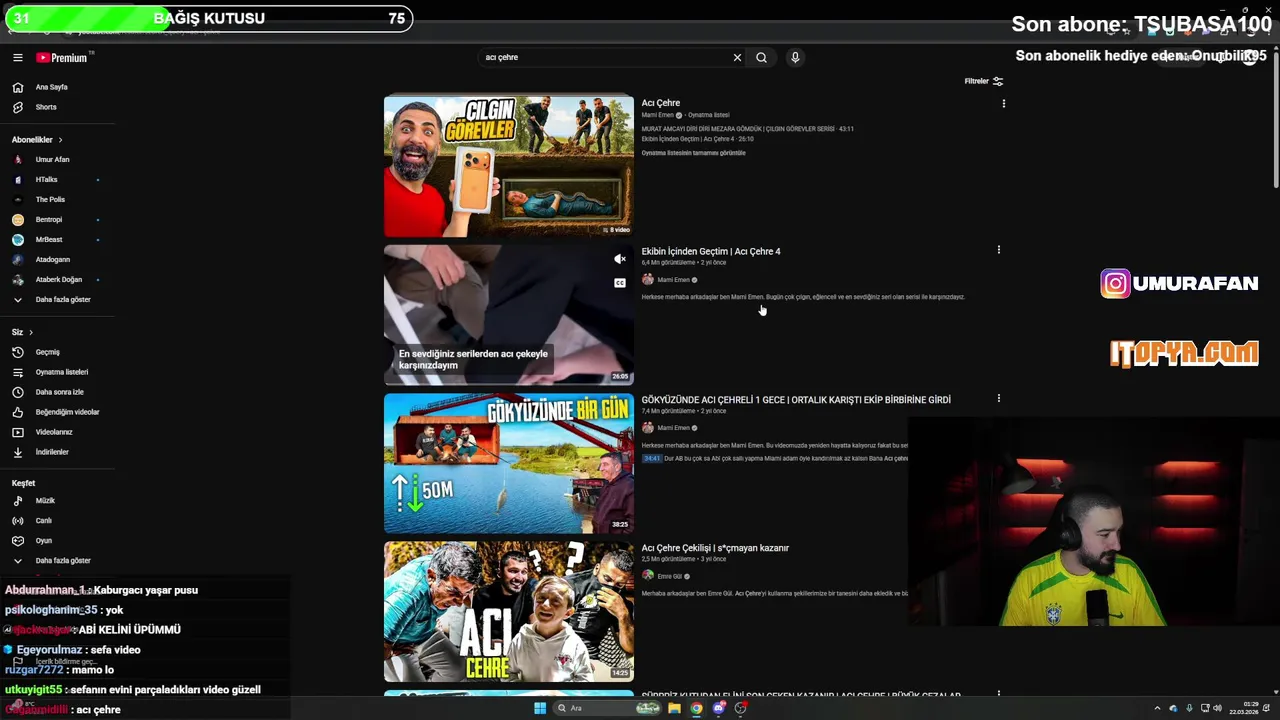Expand Keşfet with Daha fazla göster
The image size is (1280, 720).
[63, 560]
